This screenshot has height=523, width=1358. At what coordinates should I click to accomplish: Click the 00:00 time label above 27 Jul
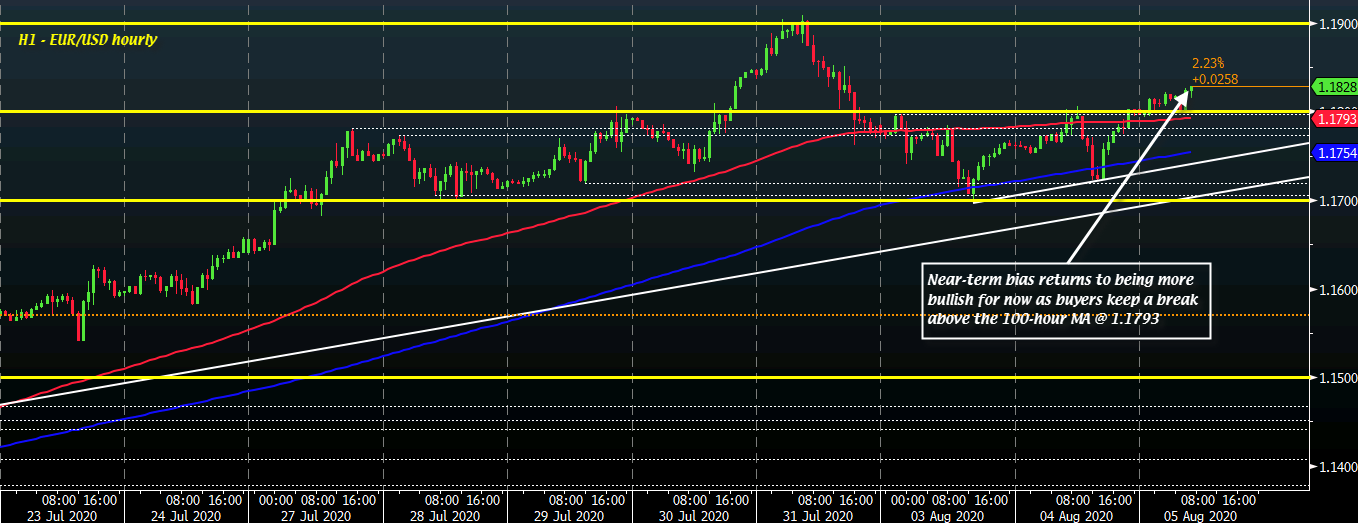275,499
